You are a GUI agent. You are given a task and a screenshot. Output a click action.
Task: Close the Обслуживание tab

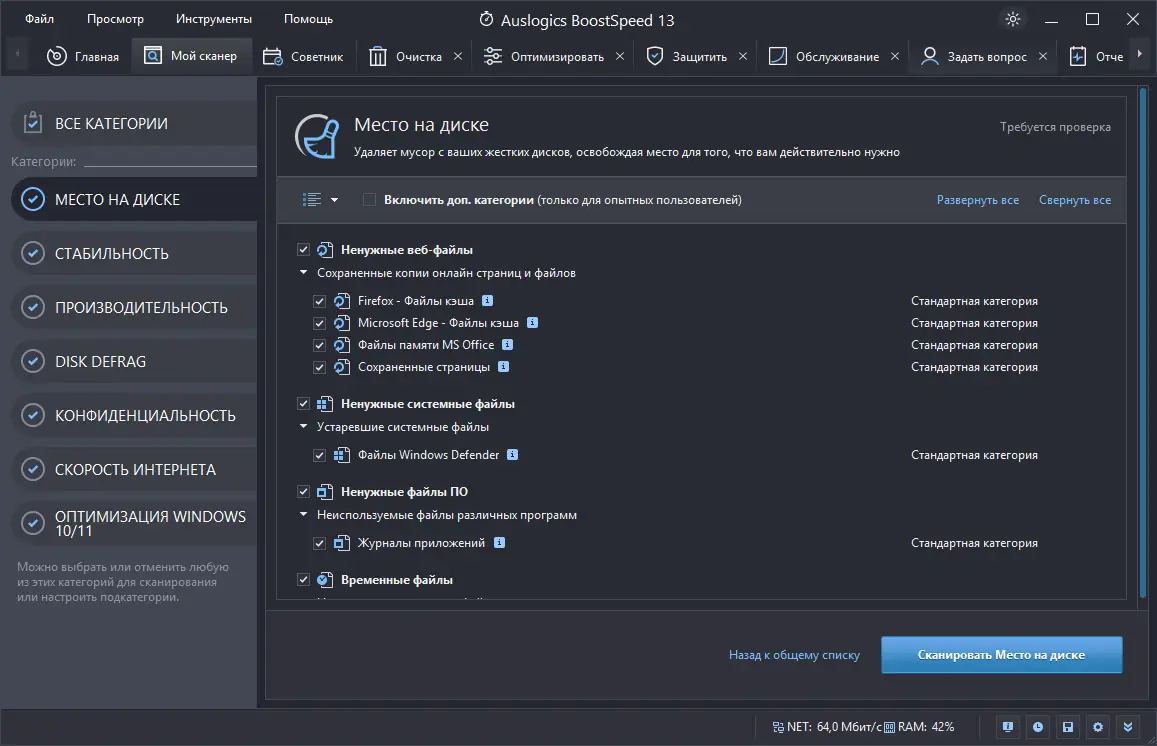895,56
